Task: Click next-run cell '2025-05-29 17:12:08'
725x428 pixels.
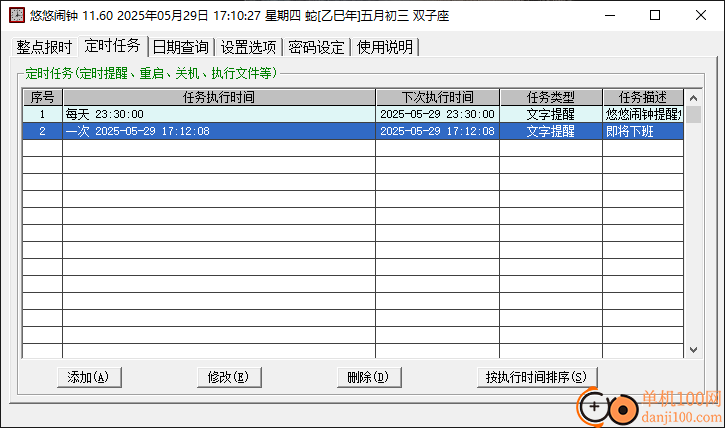Action: pos(437,131)
